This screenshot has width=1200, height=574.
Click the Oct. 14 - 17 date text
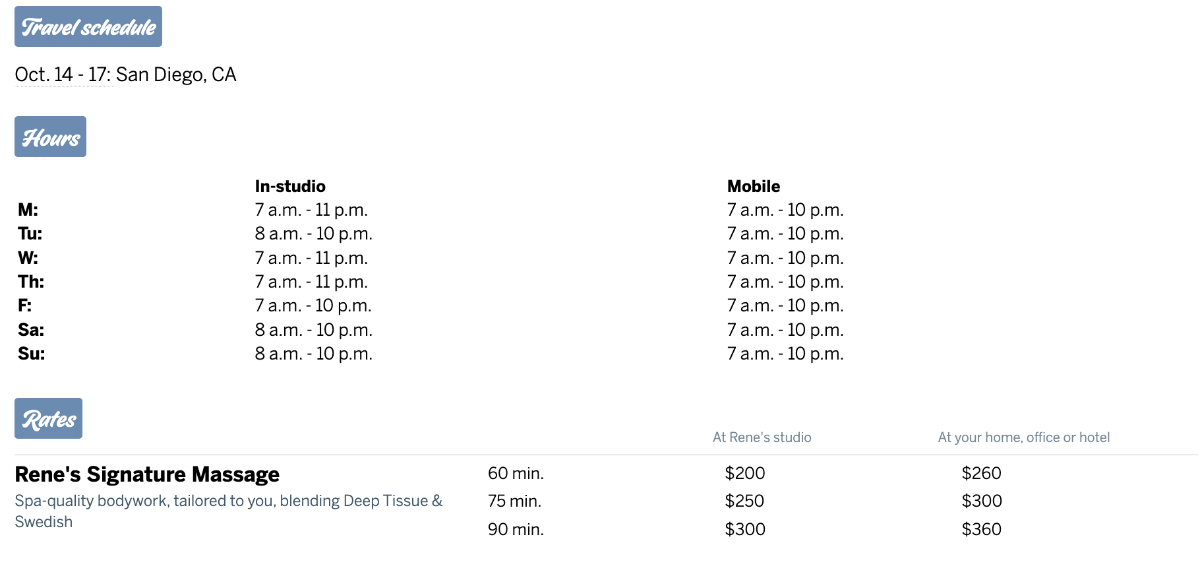(x=64, y=75)
